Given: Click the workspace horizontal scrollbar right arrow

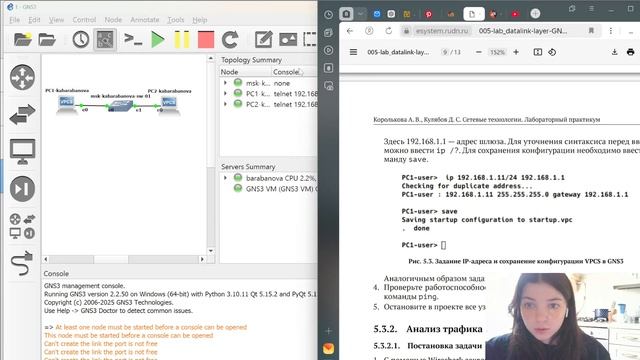Looking at the screenshot, I should click(x=202, y=259).
